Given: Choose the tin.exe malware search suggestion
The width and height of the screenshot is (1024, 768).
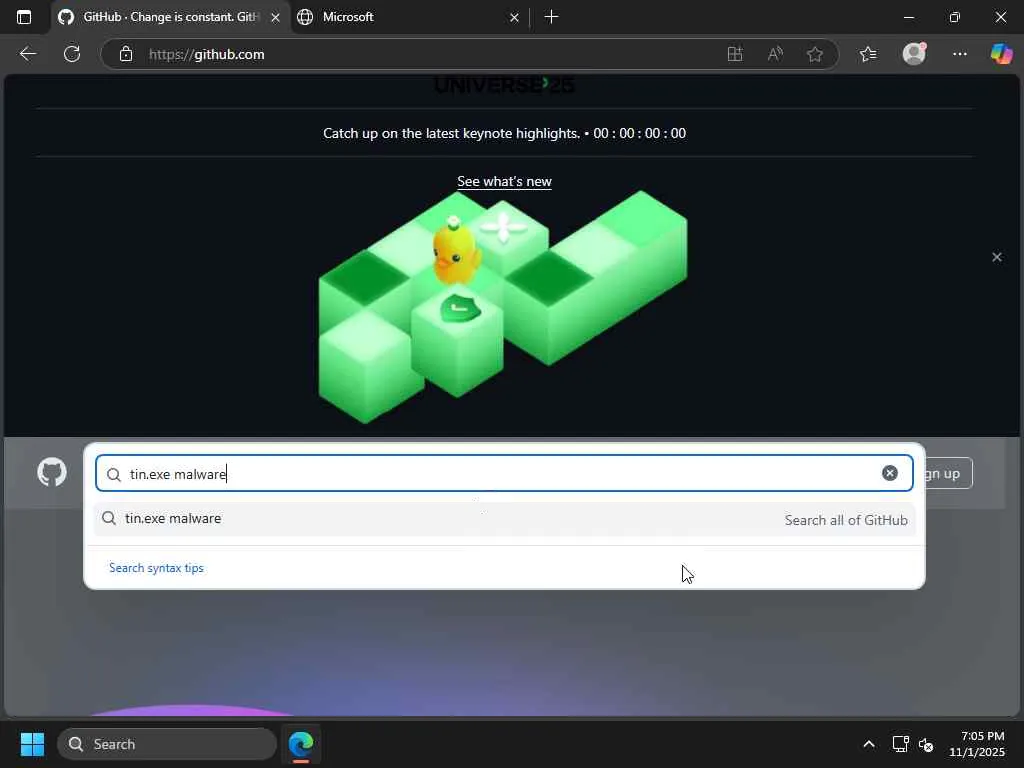Looking at the screenshot, I should (504, 519).
